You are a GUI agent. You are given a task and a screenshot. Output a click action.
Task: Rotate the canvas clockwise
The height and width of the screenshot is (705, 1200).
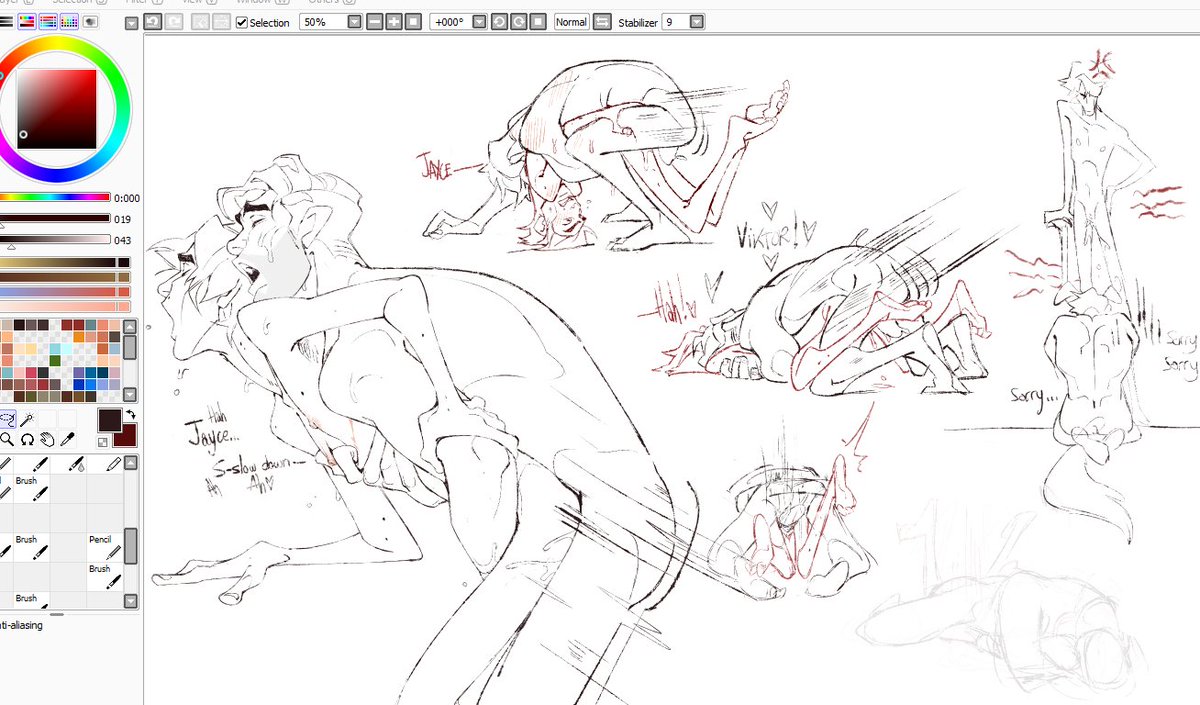coord(519,21)
